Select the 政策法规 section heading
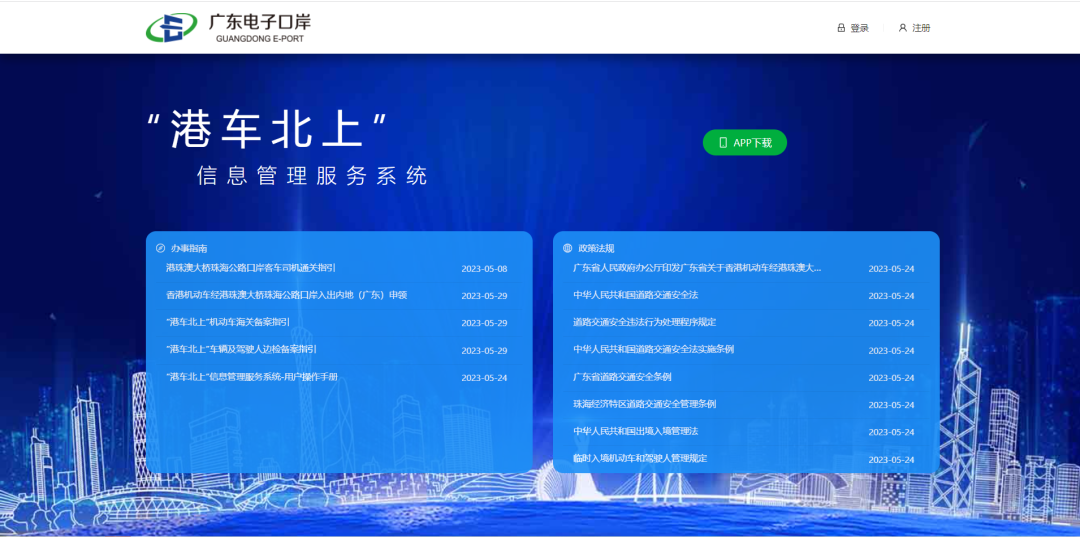This screenshot has height=537, width=1080. (596, 248)
